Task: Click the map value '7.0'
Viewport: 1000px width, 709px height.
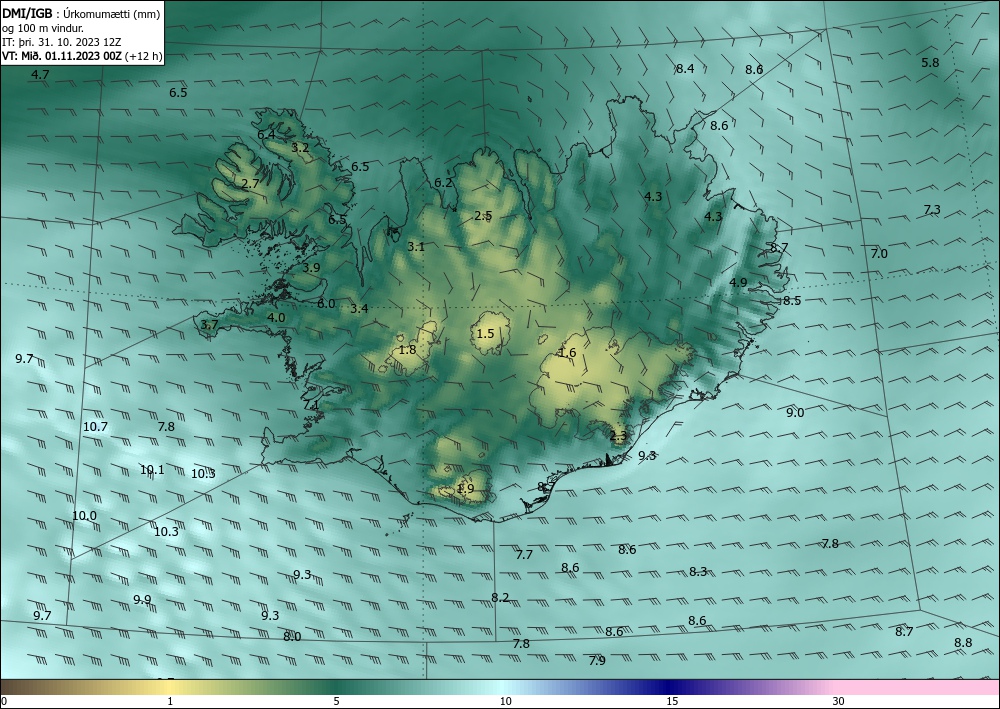Action: pyautogui.click(x=879, y=254)
